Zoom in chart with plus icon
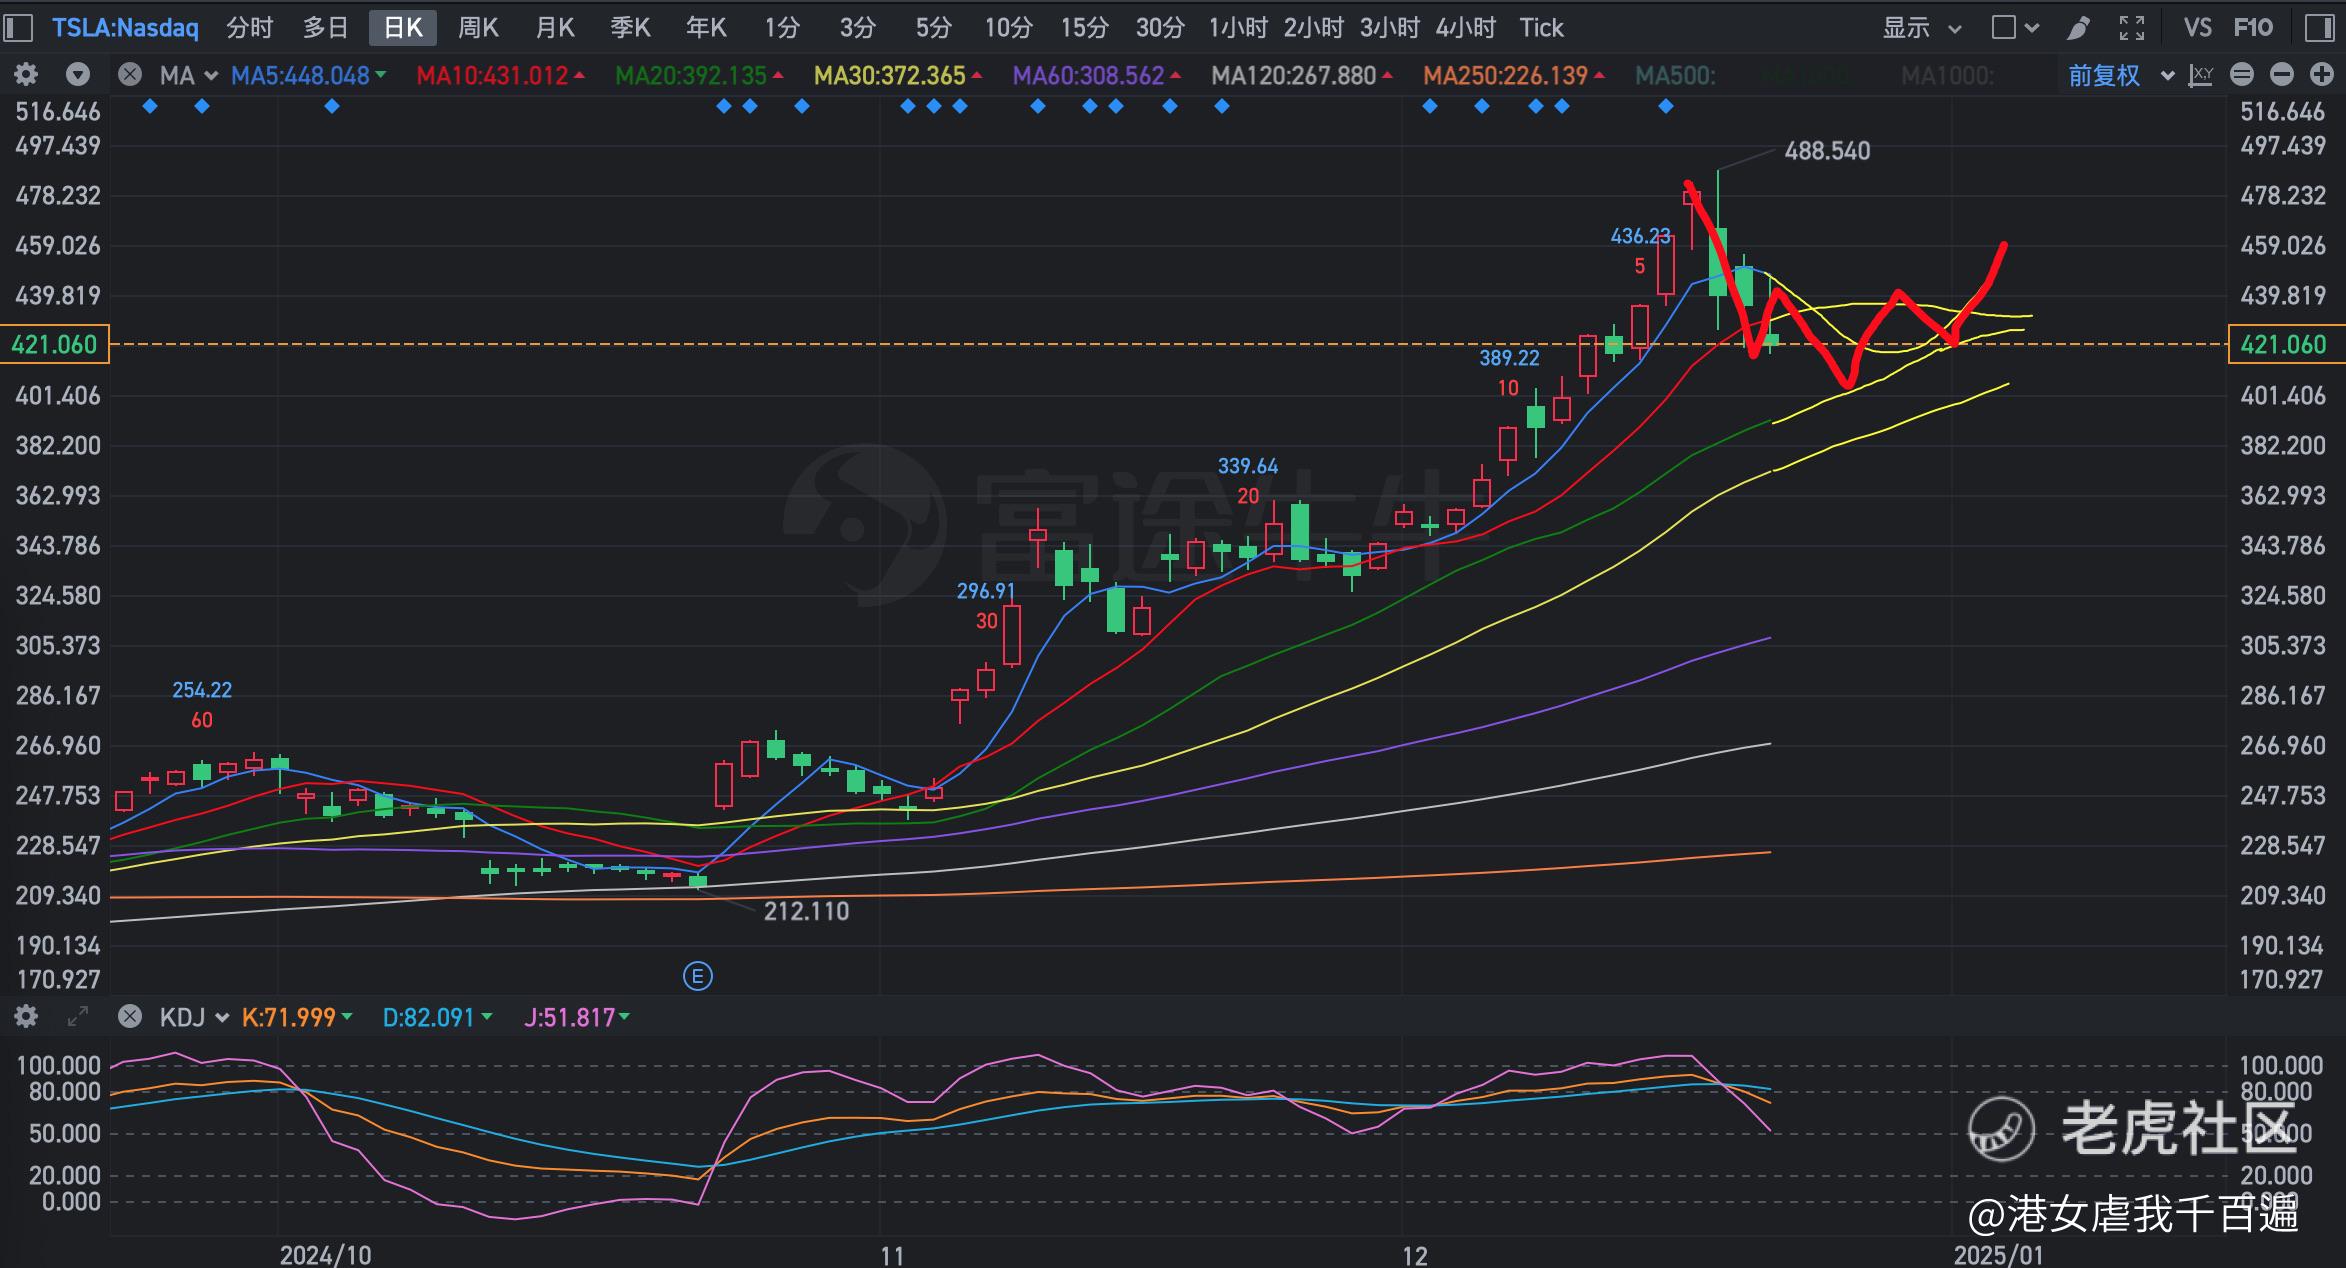Viewport: 2346px width, 1268px height. [x=2321, y=75]
